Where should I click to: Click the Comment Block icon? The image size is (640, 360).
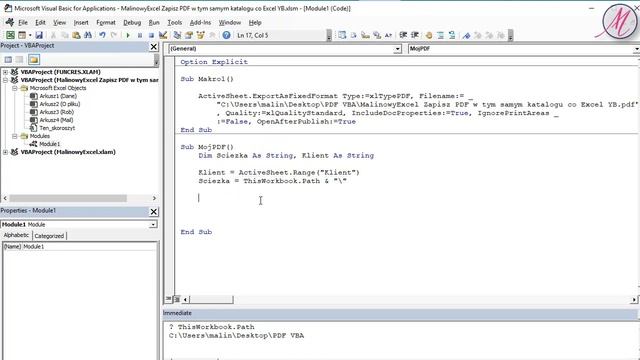pos(440,36)
